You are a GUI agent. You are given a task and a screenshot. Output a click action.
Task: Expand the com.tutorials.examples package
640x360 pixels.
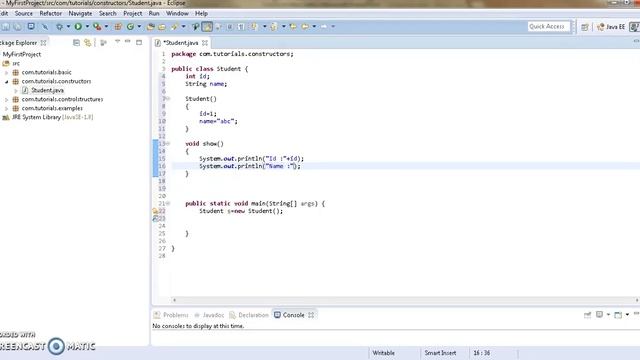click(x=6, y=109)
